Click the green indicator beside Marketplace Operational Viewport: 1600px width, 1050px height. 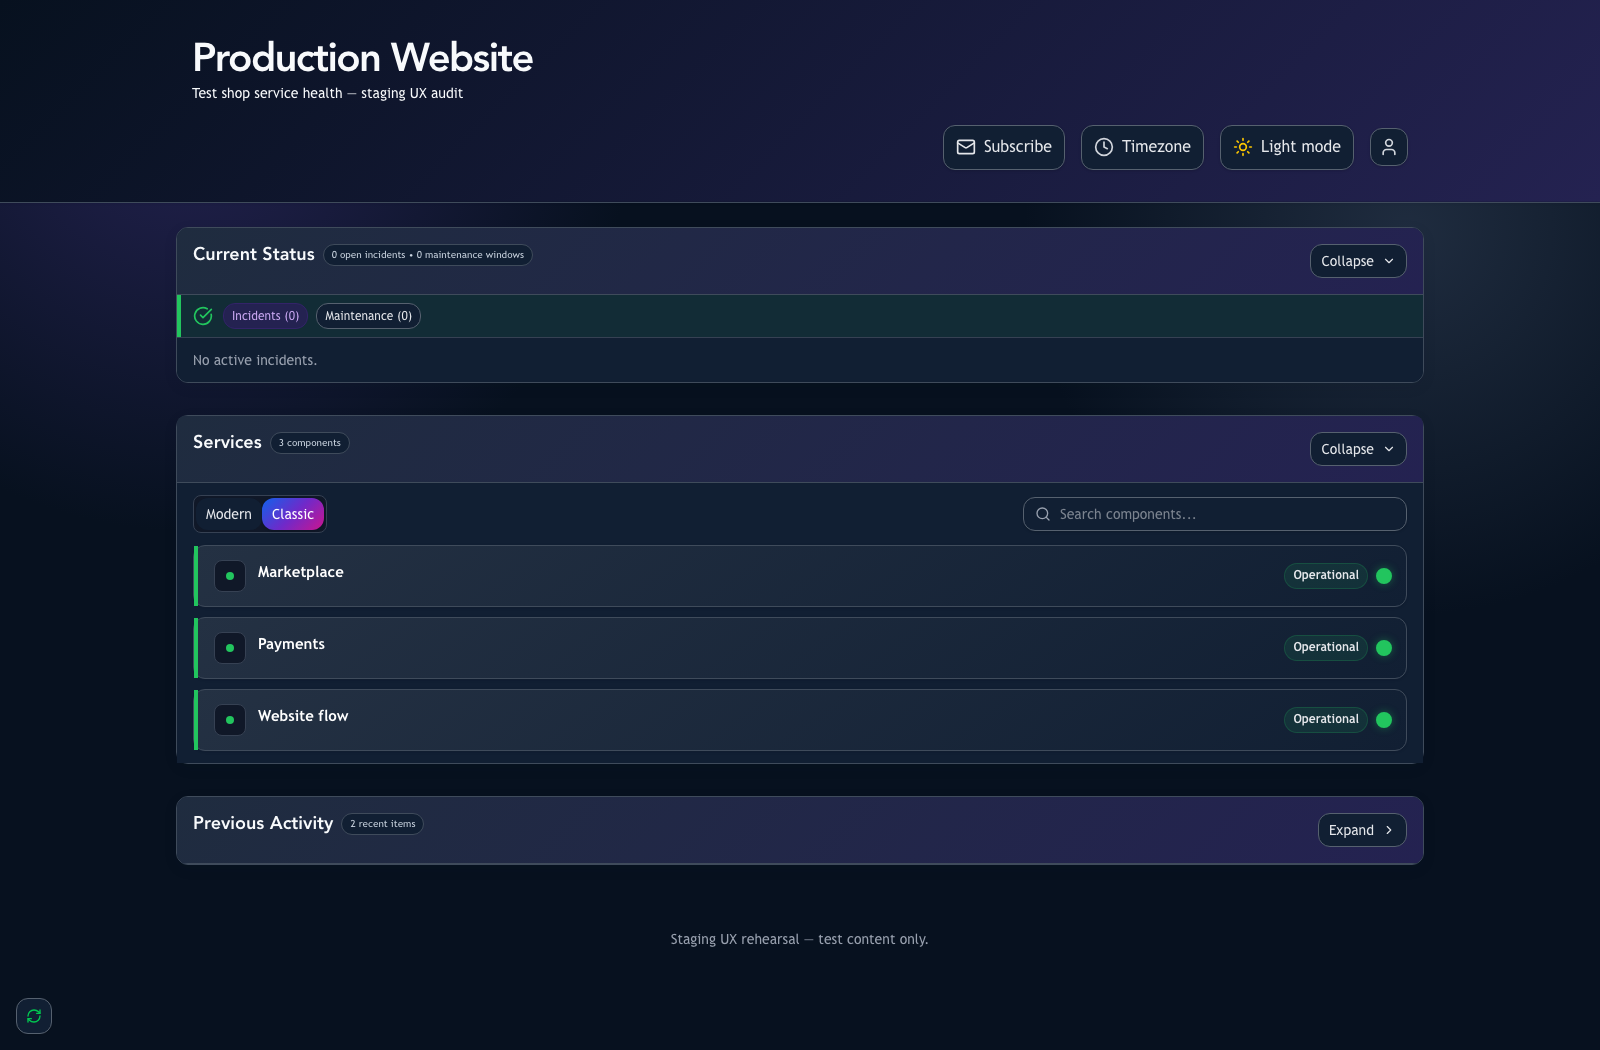pos(1384,576)
